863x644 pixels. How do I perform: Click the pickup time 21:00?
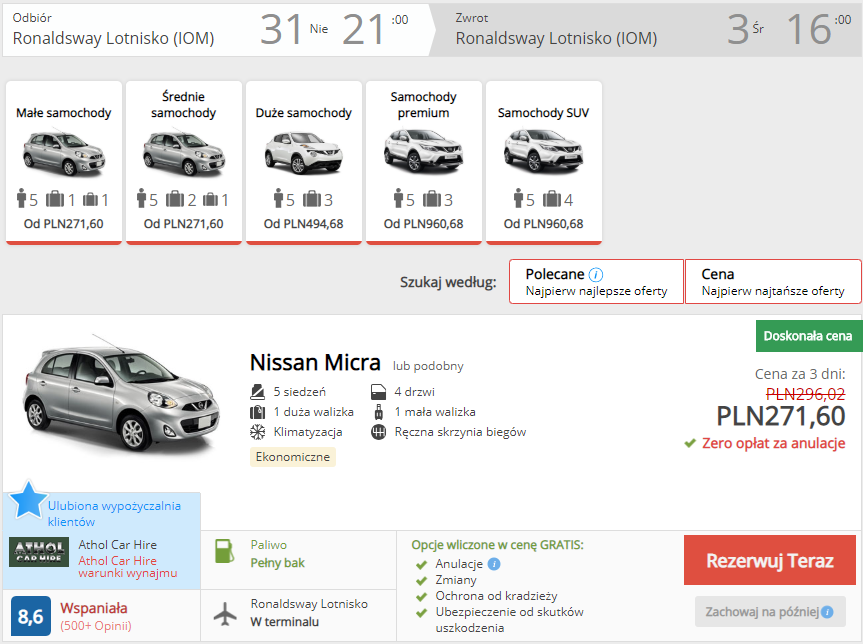pyautogui.click(x=375, y=29)
